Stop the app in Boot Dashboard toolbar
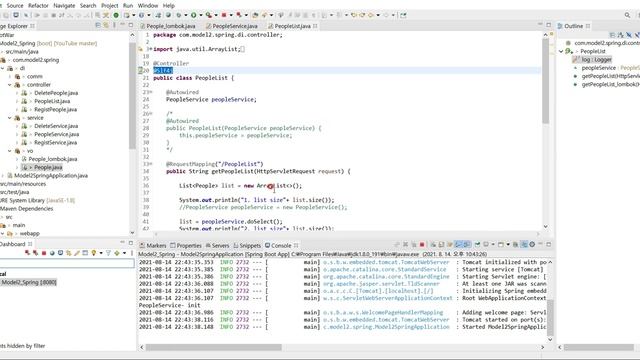This screenshot has width=640, height=360. click(x=44, y=253)
